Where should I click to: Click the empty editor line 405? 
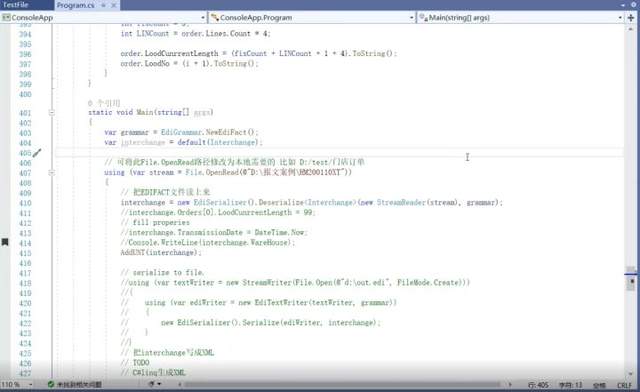pyautogui.click(x=339, y=153)
